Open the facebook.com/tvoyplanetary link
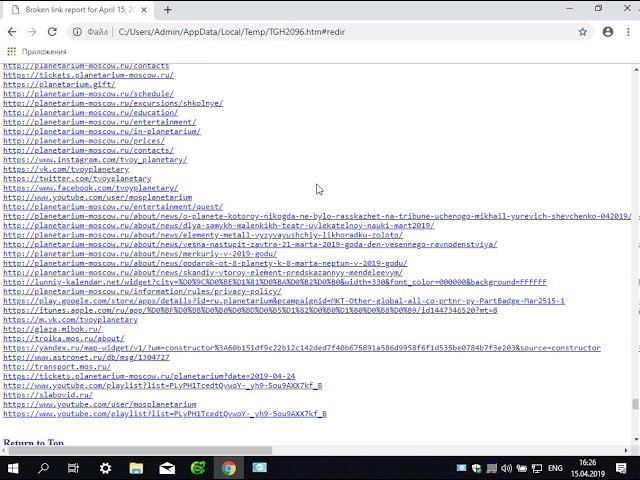This screenshot has height=480, width=640. pyautogui.click(x=91, y=188)
